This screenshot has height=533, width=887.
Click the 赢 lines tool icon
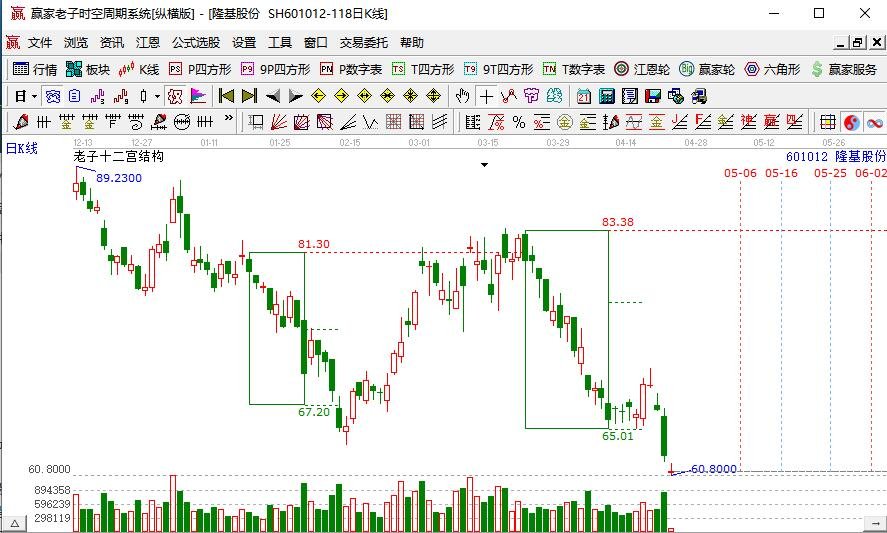[x=771, y=122]
